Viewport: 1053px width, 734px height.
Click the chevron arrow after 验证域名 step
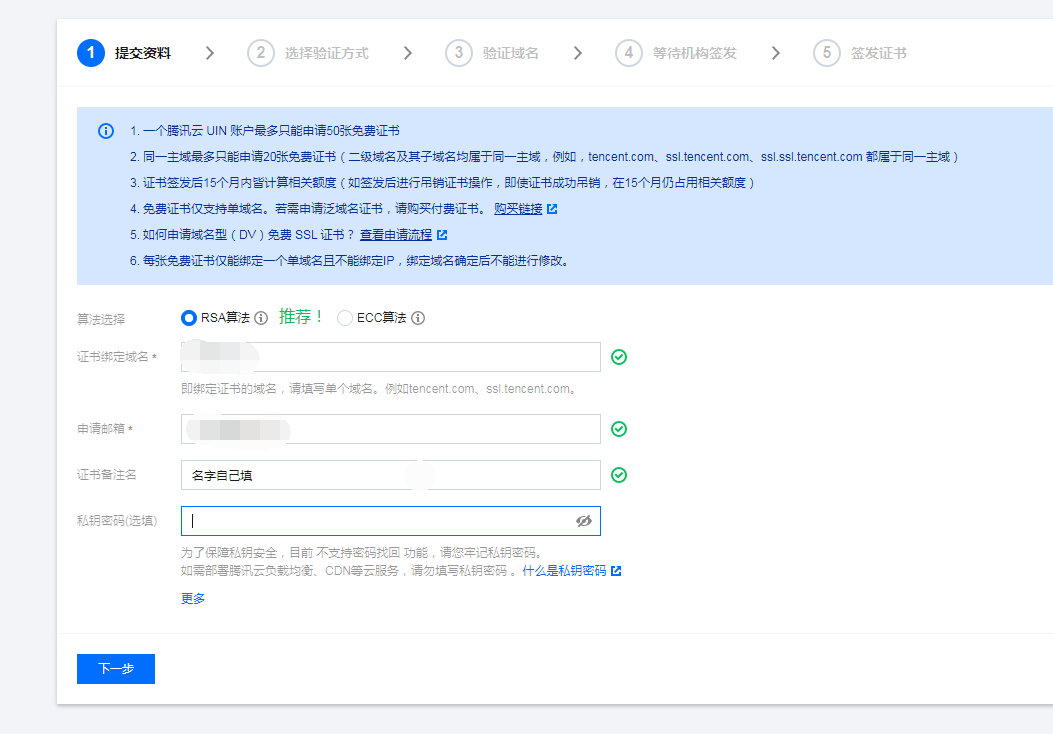(x=578, y=53)
